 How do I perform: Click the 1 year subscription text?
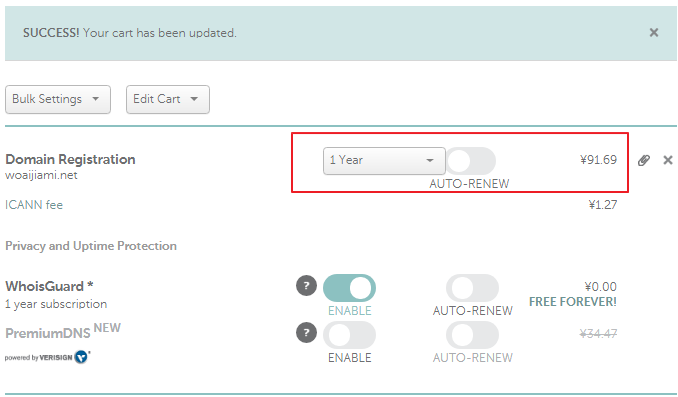[56, 304]
